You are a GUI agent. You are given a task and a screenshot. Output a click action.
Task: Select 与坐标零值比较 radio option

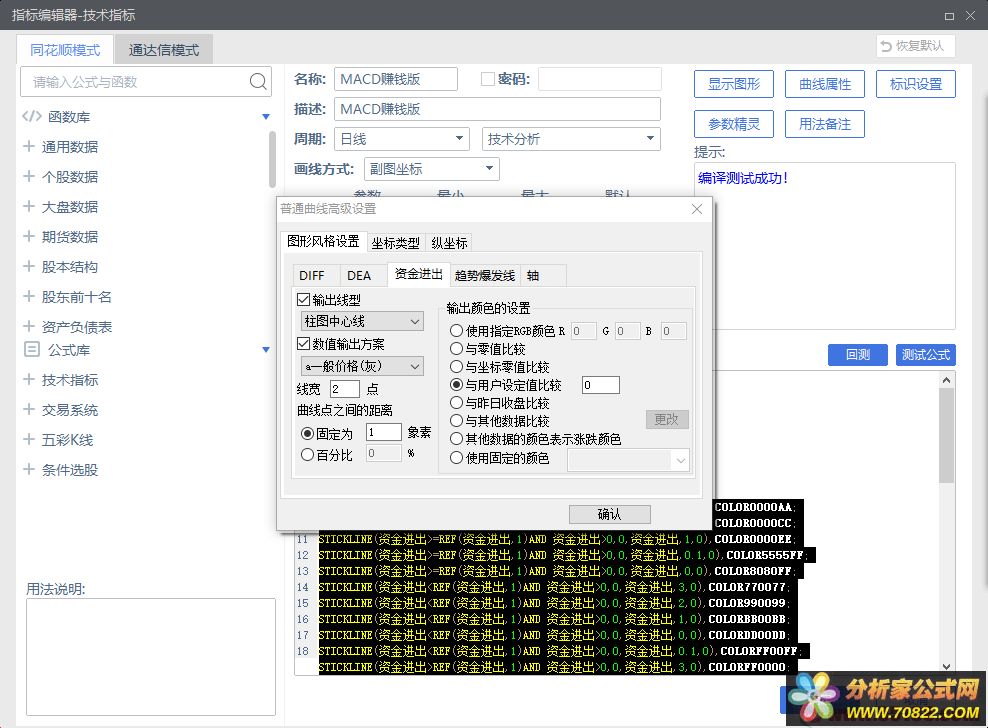click(x=456, y=366)
